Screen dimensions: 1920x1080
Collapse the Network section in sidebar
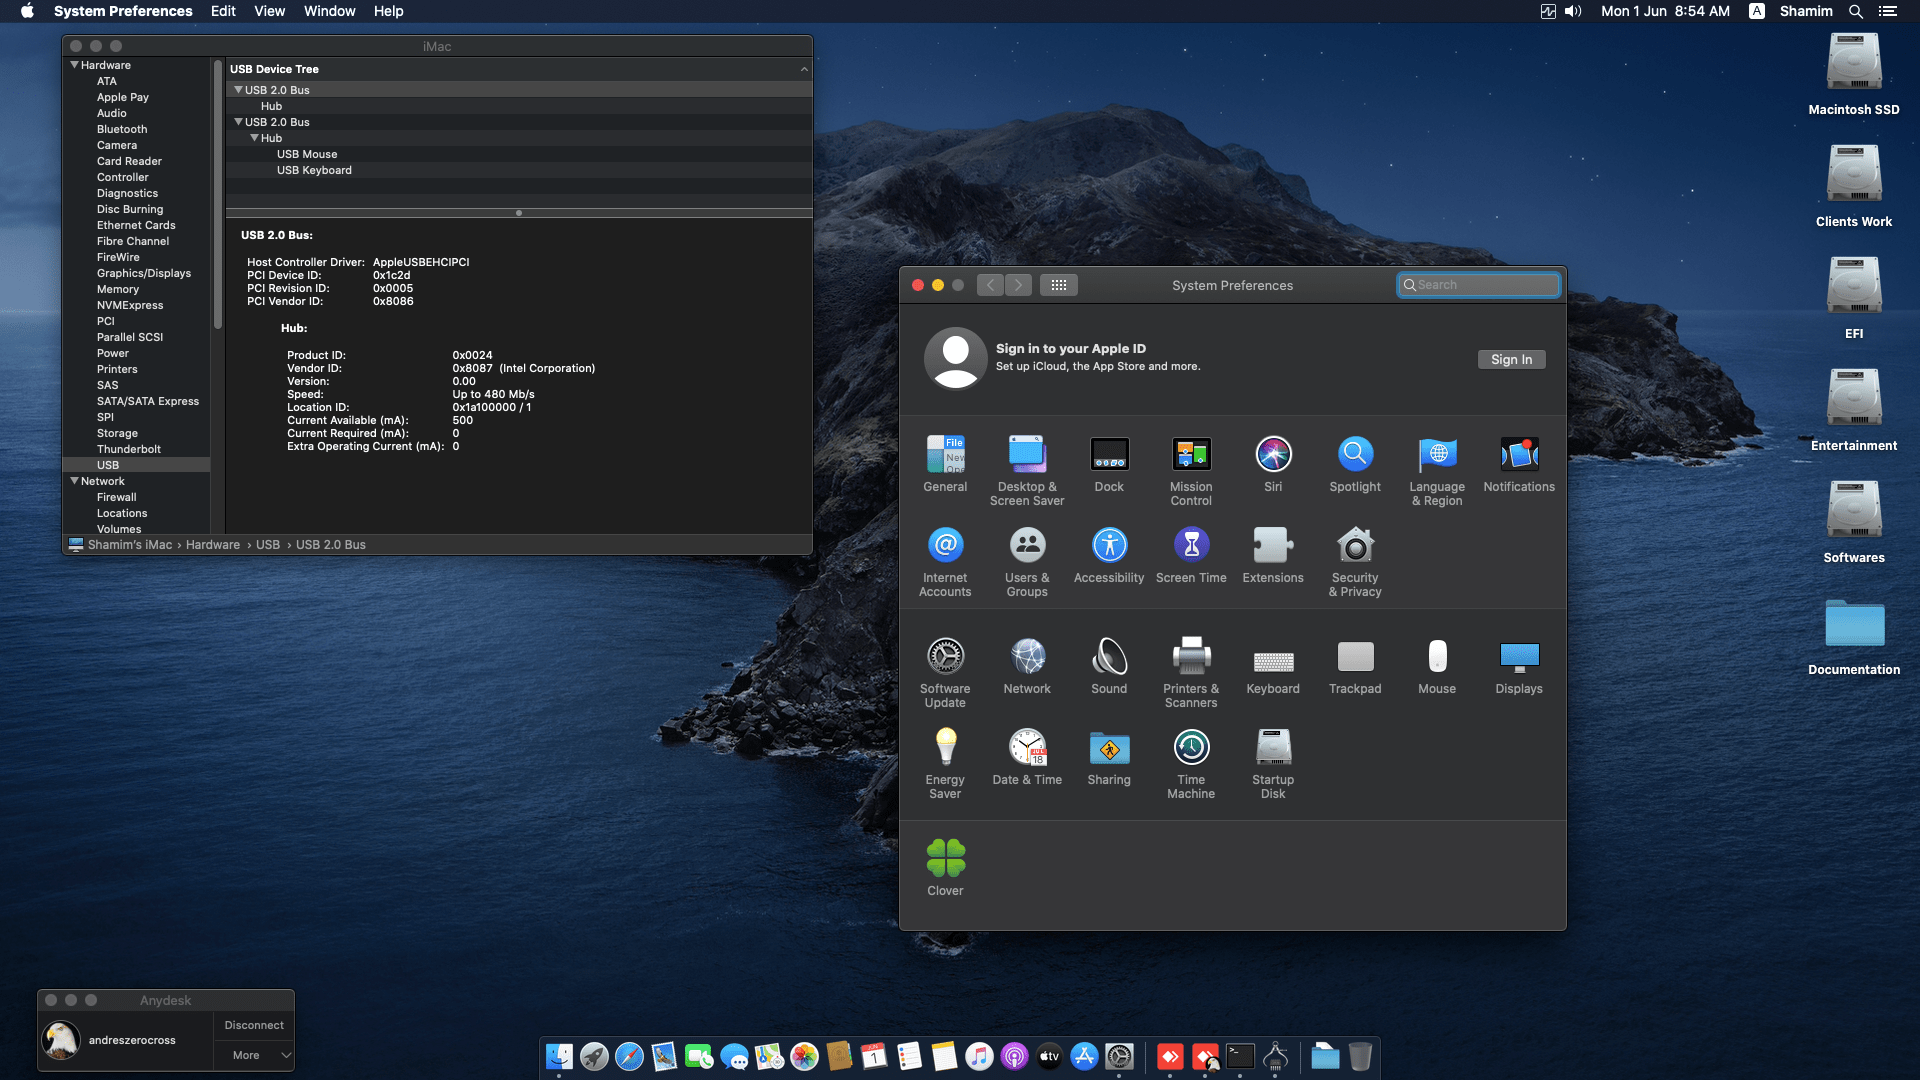pyautogui.click(x=74, y=481)
